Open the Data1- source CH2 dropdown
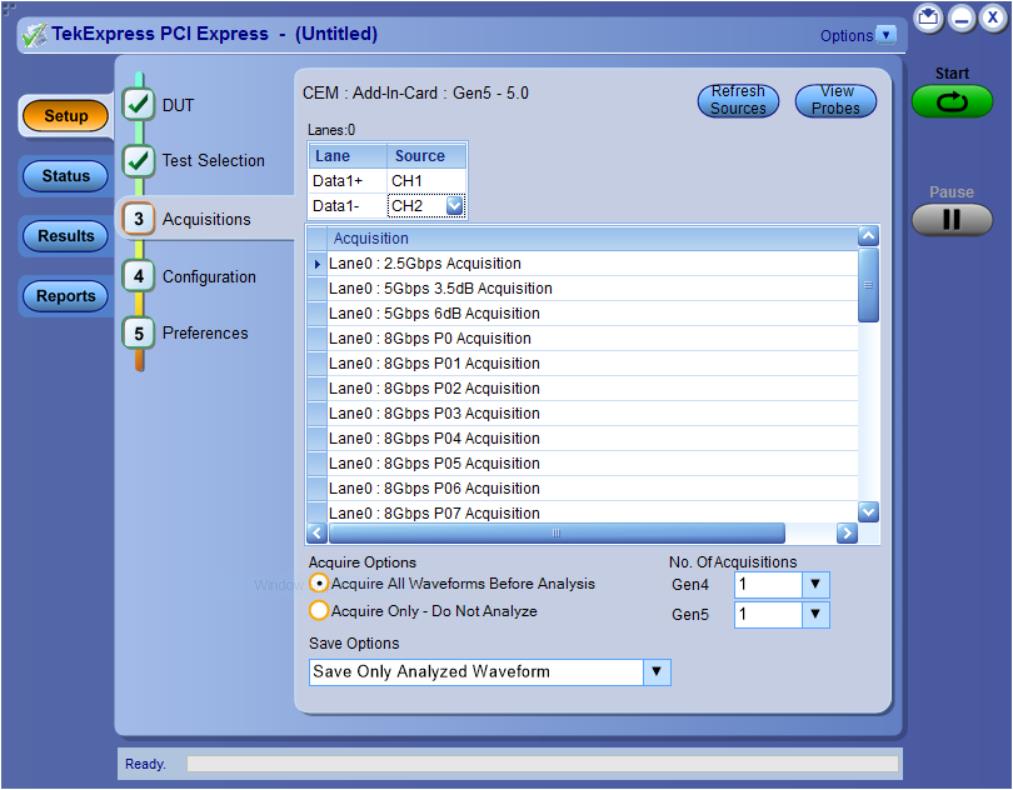The width and height of the screenshot is (1013, 790). [x=454, y=206]
